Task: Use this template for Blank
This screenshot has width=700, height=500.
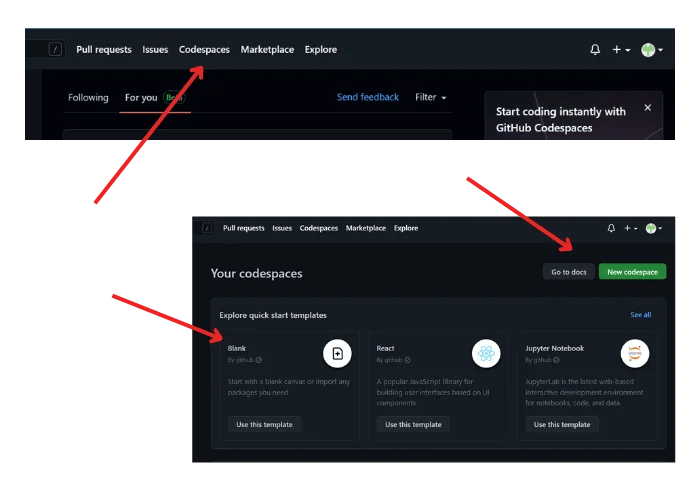Action: (264, 425)
